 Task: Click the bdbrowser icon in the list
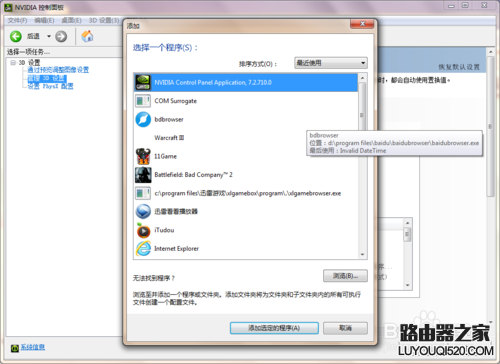[x=143, y=119]
